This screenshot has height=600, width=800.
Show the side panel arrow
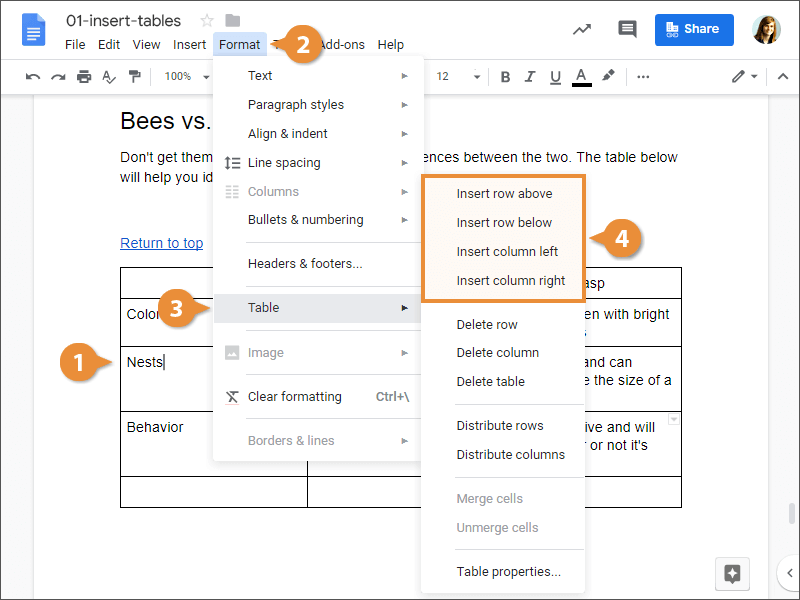click(789, 572)
